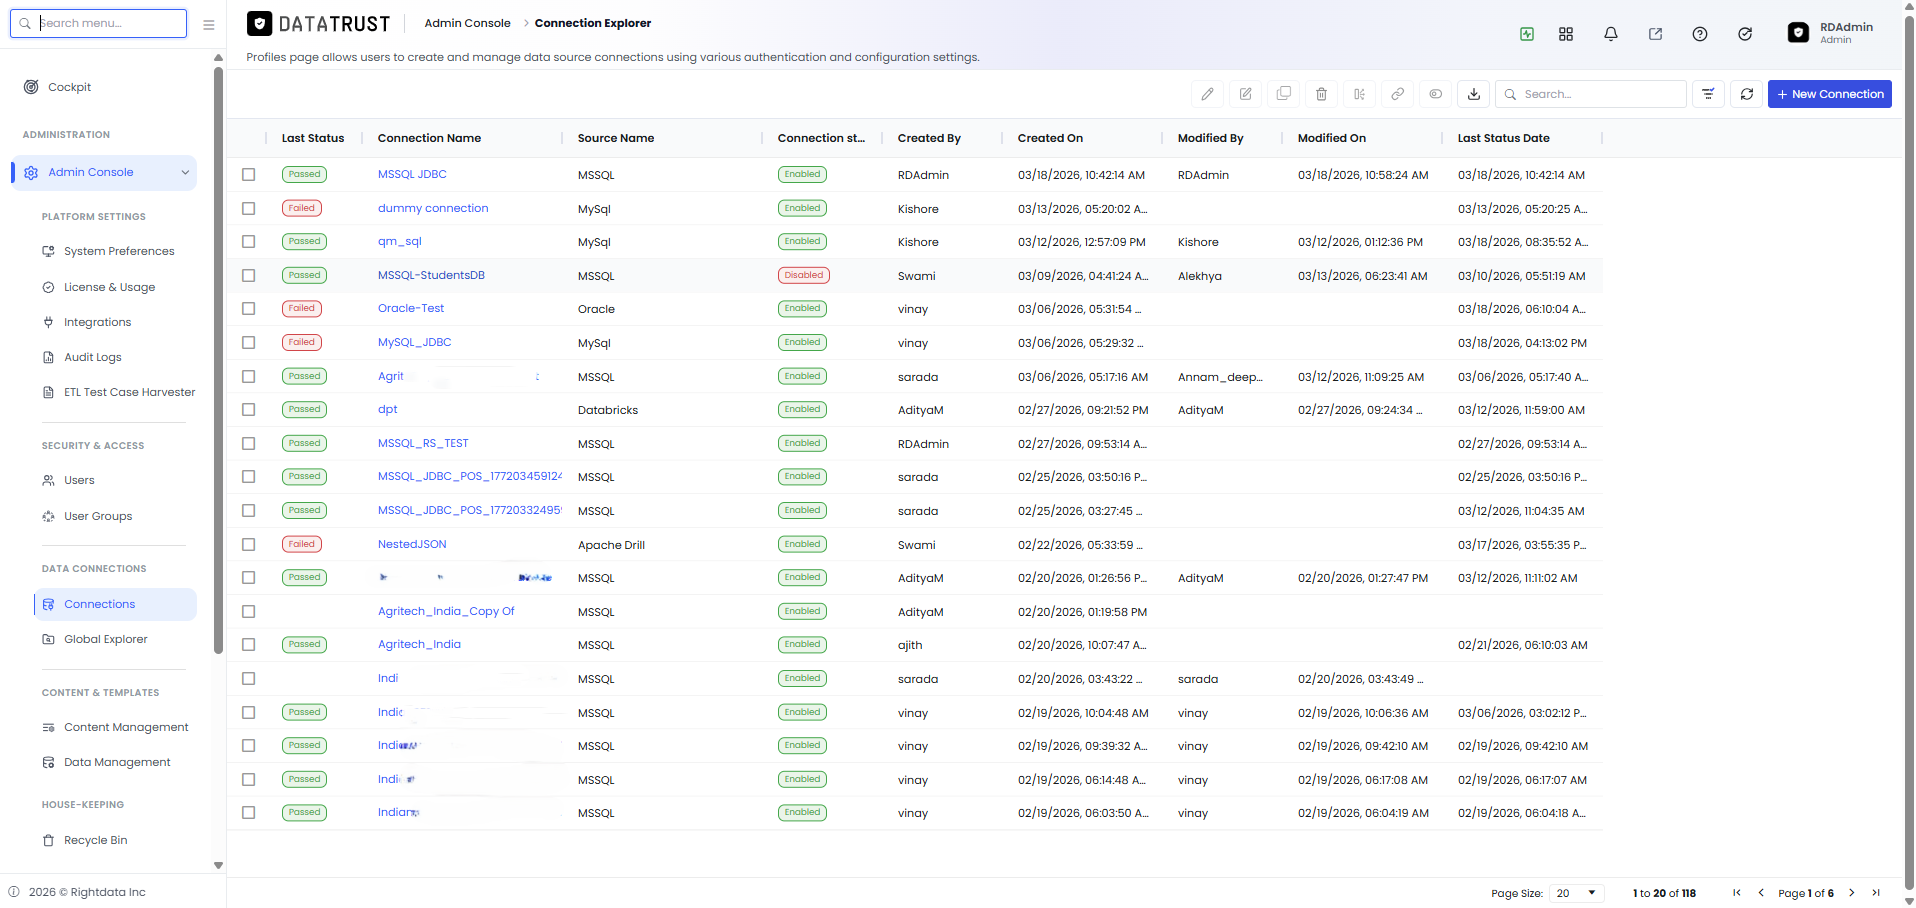Sort by Last Status column
Screen dimensions: 1916x908
point(312,138)
